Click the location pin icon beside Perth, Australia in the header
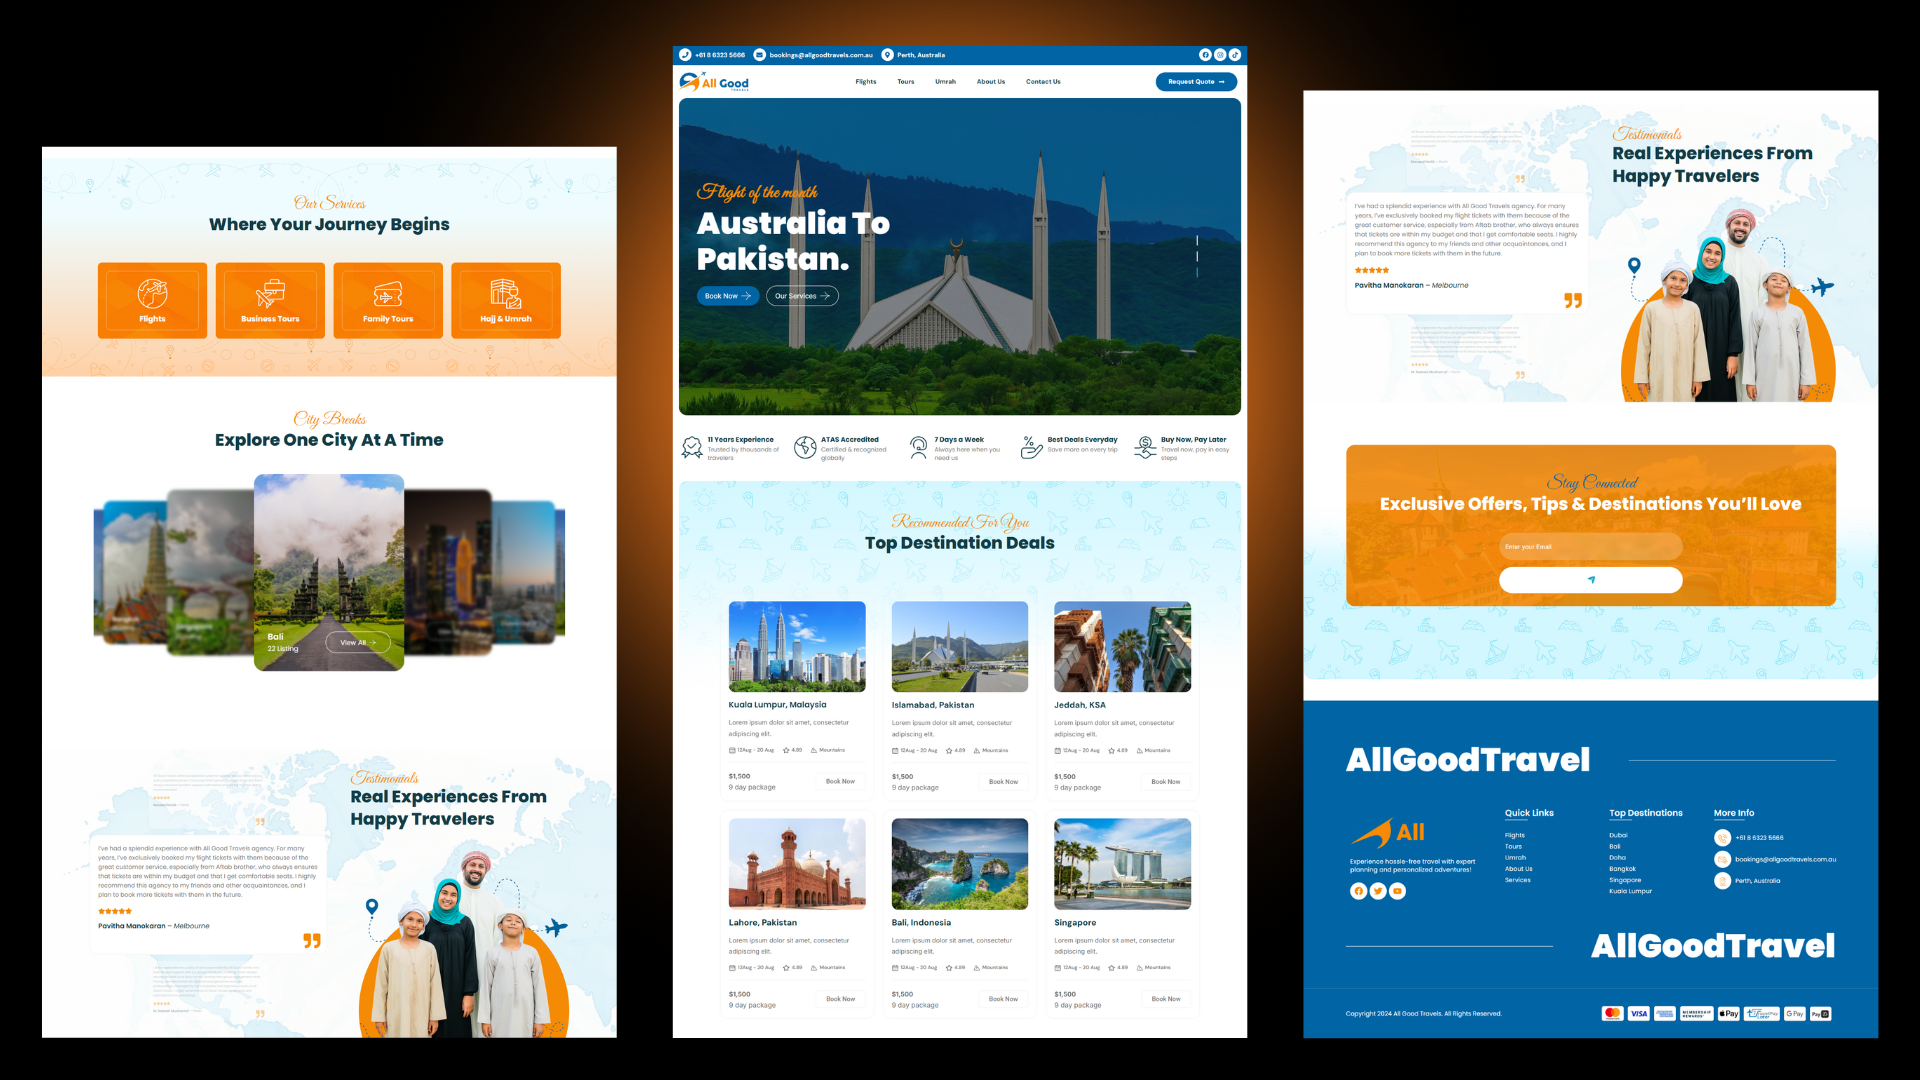 tap(887, 55)
